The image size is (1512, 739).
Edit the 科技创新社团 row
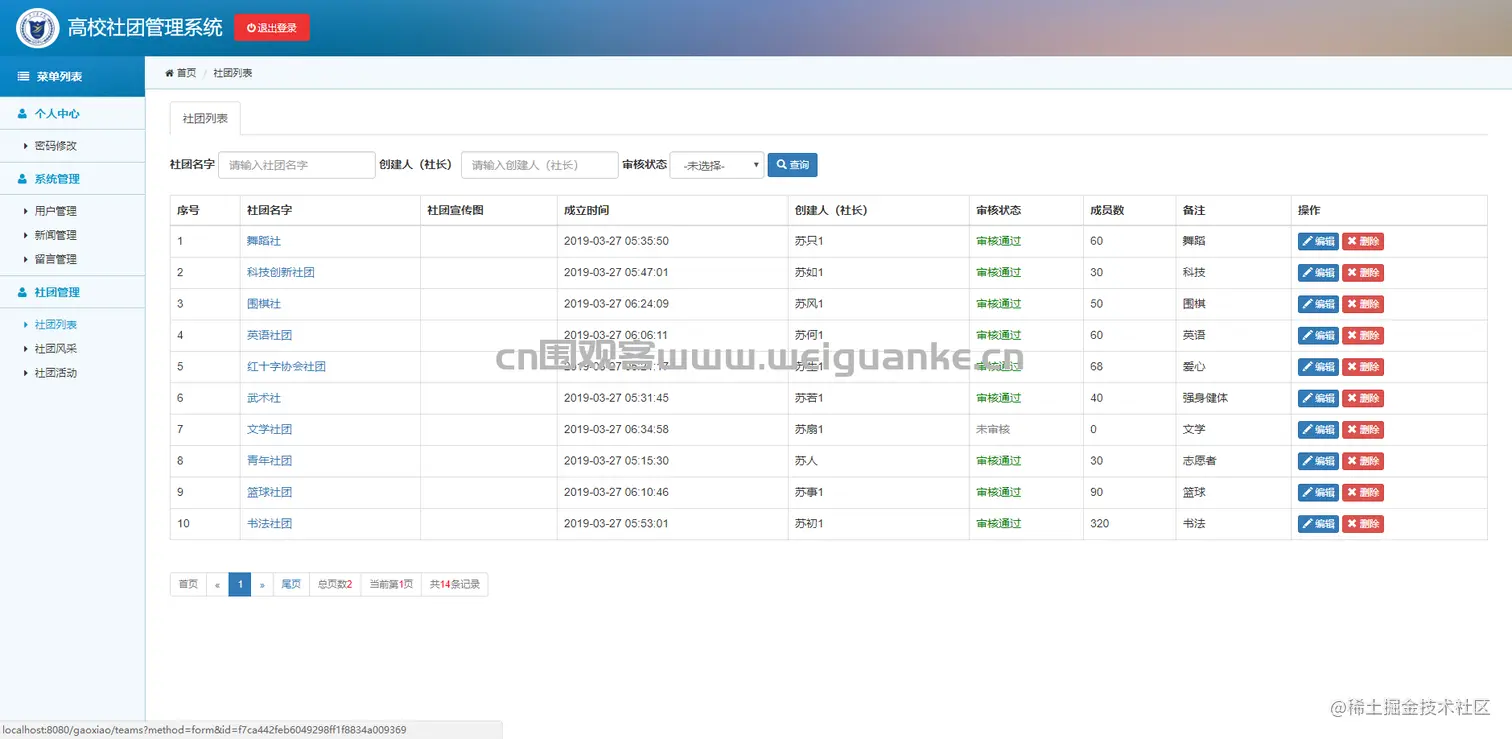[x=1318, y=273]
